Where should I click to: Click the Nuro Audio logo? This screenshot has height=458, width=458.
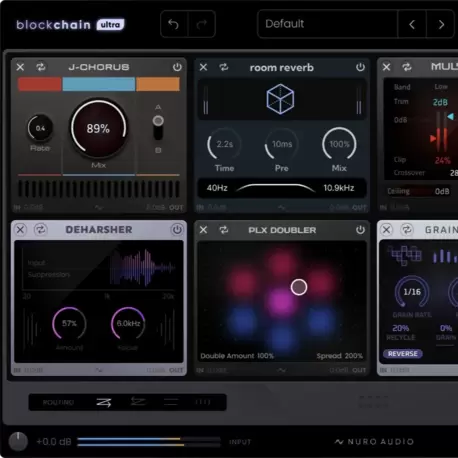(x=374, y=442)
